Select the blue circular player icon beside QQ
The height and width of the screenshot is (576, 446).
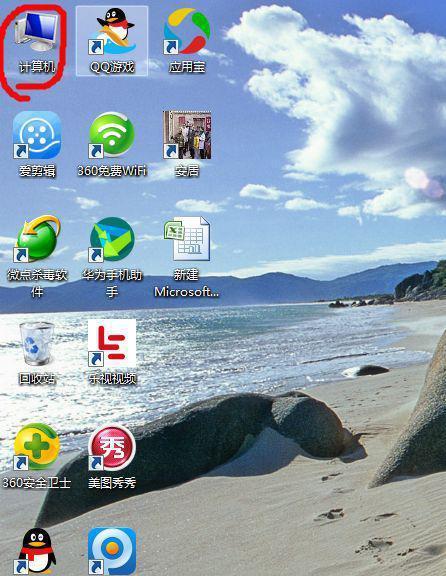point(112,551)
